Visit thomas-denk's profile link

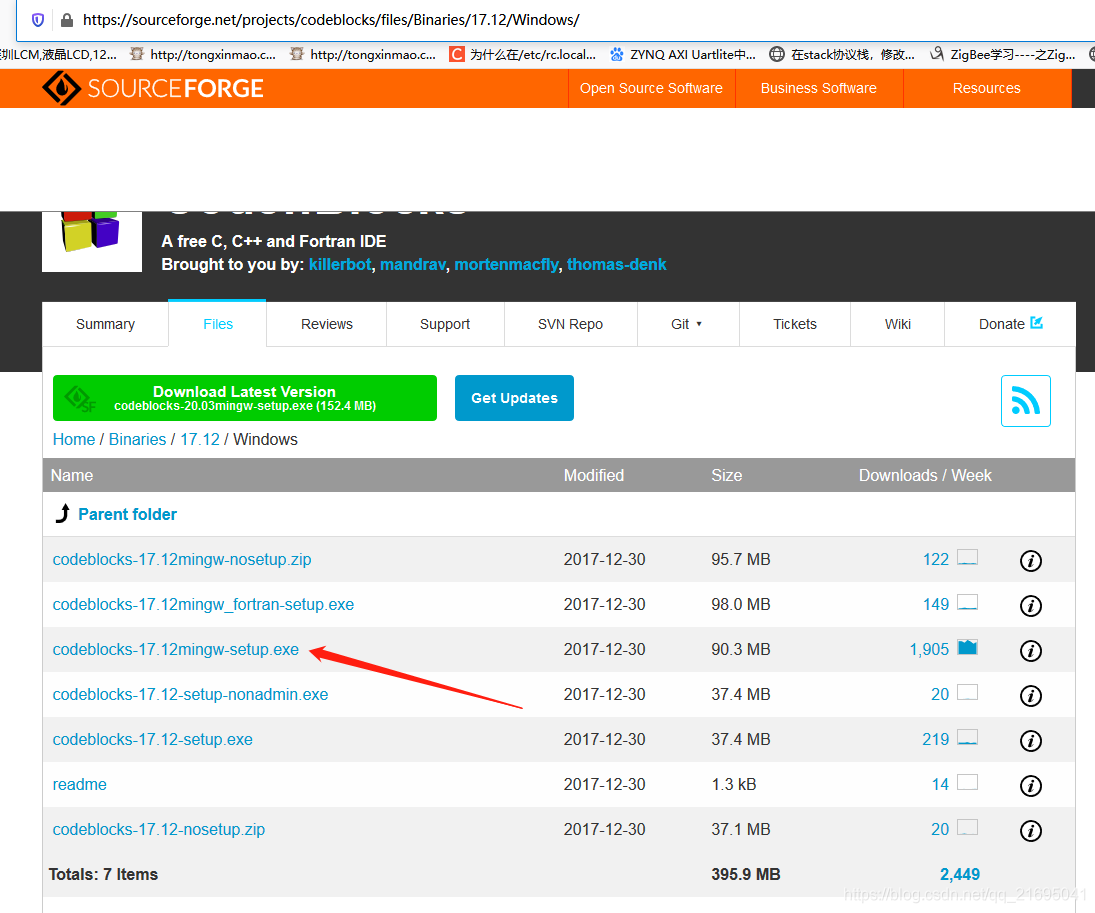[x=617, y=264]
